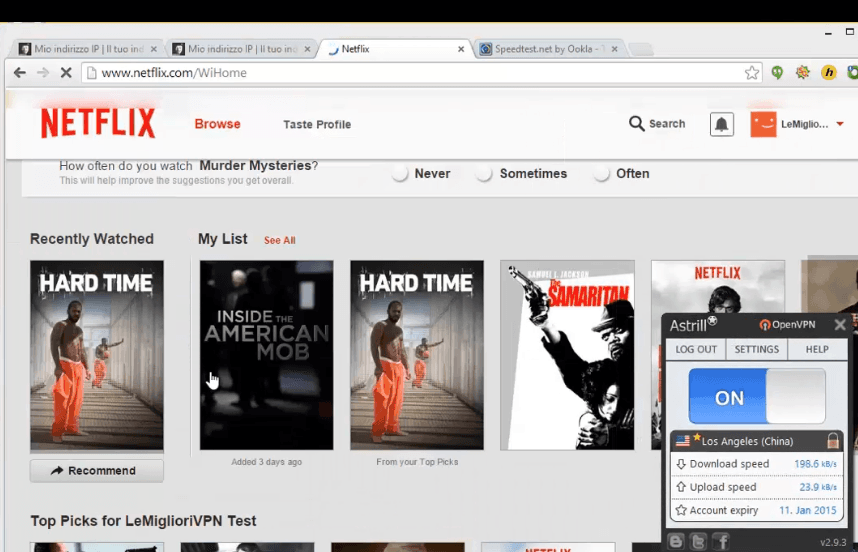Select the Sometimes radio button

coord(484,173)
